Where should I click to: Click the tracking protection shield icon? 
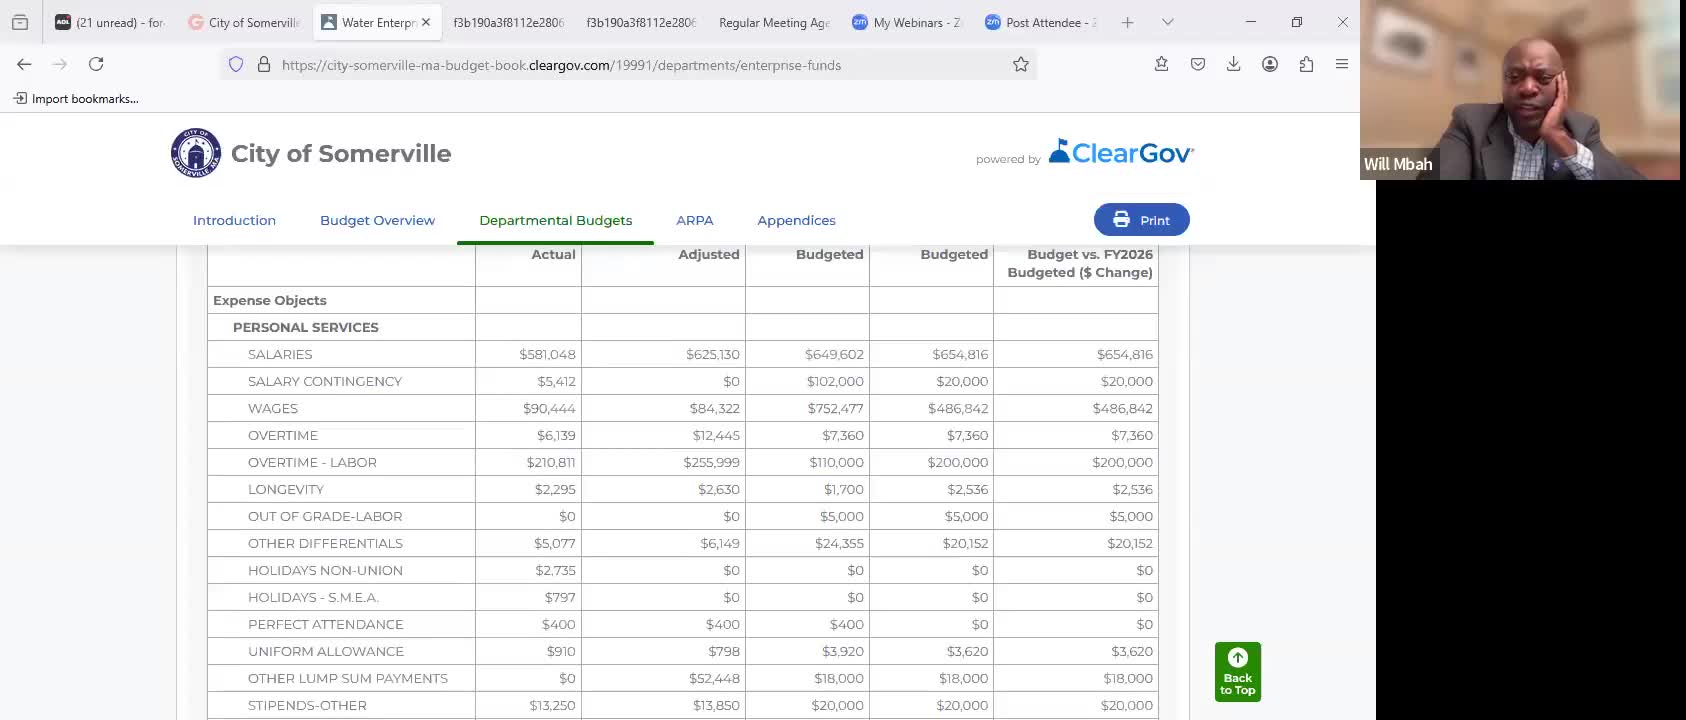pyautogui.click(x=236, y=64)
